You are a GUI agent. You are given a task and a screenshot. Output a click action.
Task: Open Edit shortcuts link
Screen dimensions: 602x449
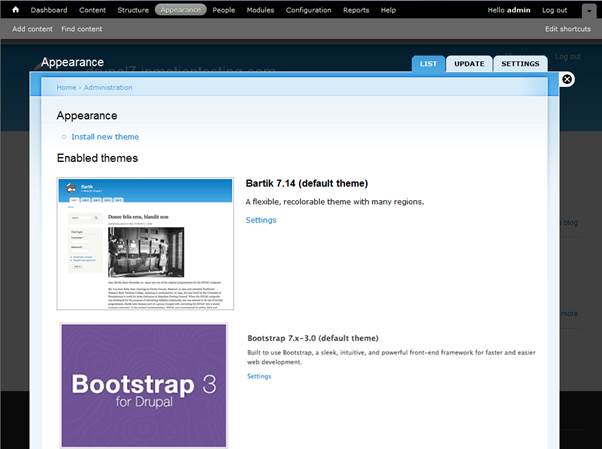[x=568, y=29]
